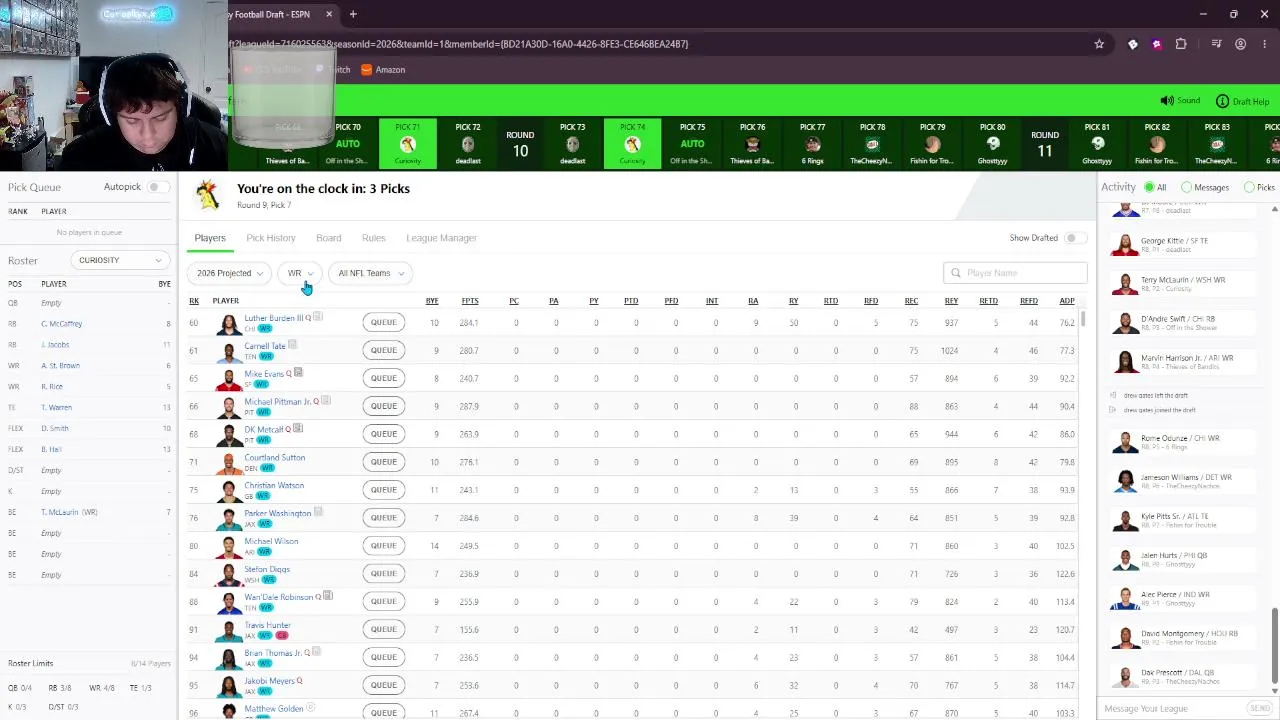1280x720 pixels.
Task: Sort players by the ADP column
Action: [x=1067, y=301]
